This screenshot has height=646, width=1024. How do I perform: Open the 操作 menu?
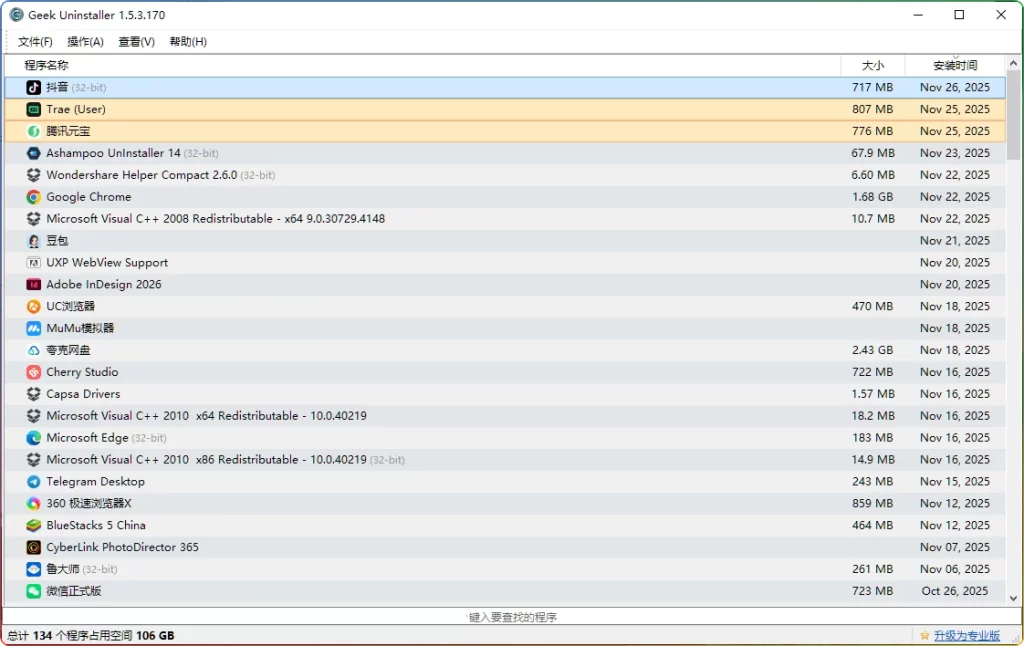click(86, 41)
